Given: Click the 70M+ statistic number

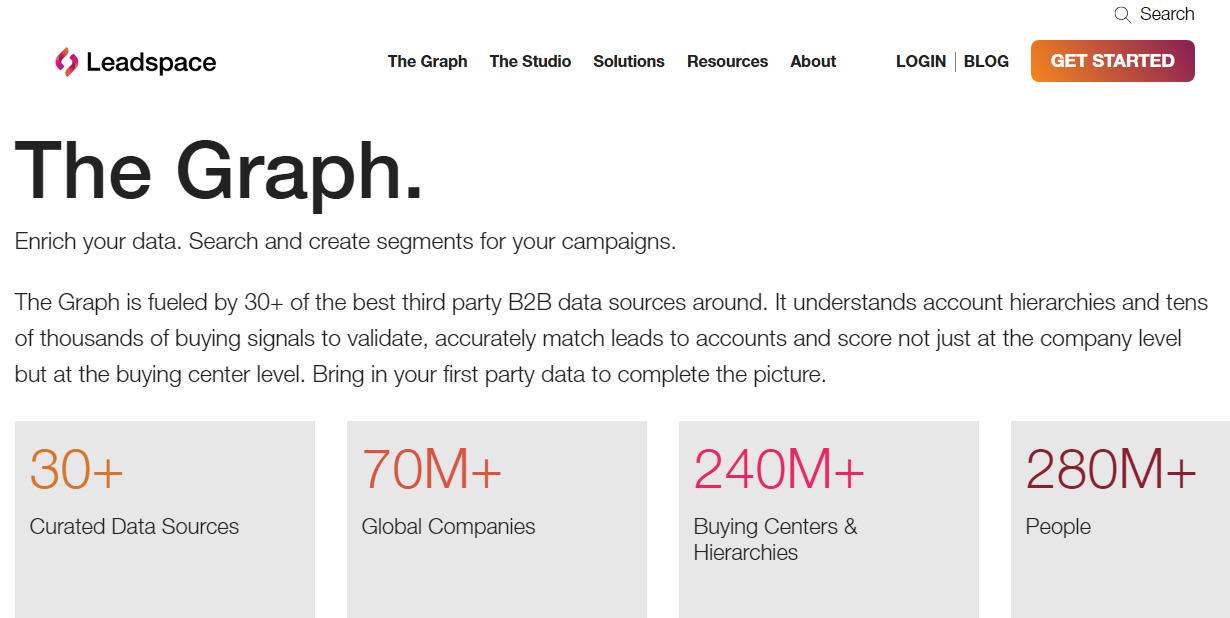Looking at the screenshot, I should (x=432, y=468).
